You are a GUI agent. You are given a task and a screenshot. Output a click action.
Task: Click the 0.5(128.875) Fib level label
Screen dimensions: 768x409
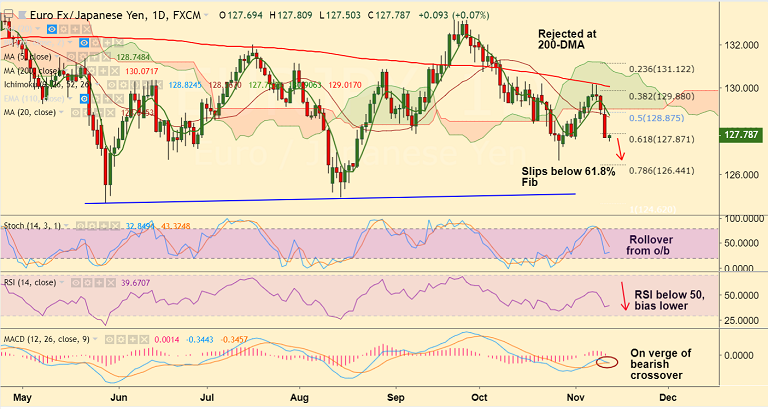point(657,119)
